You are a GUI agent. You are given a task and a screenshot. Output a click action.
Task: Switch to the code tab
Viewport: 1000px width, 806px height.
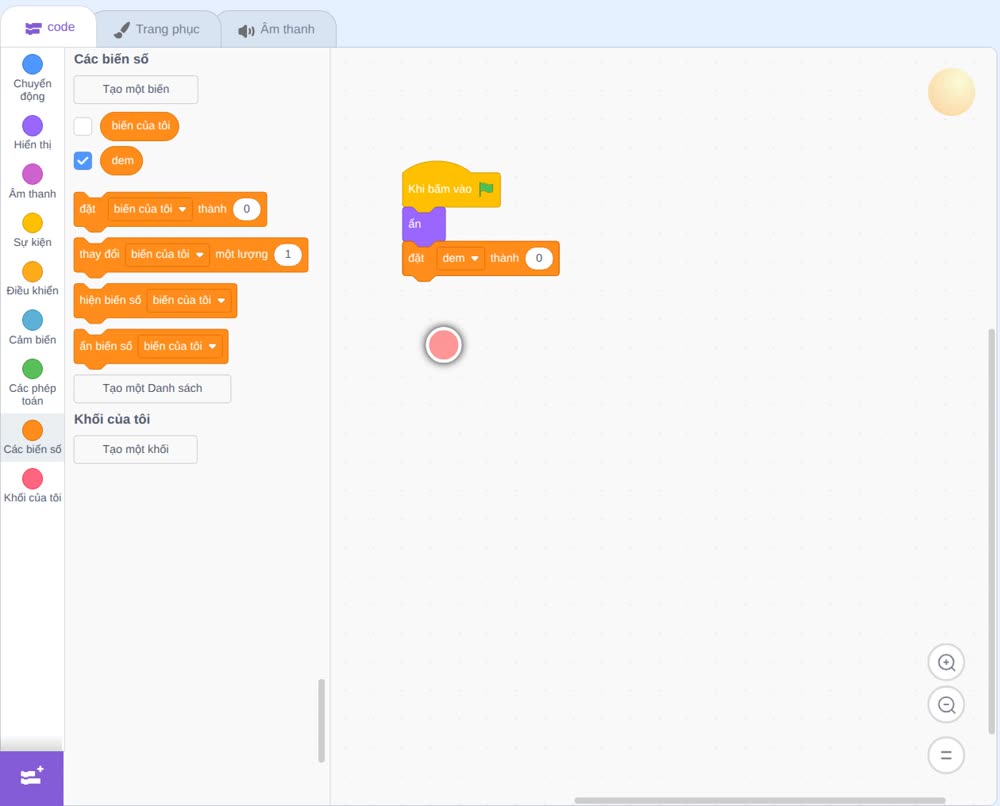pyautogui.click(x=49, y=27)
